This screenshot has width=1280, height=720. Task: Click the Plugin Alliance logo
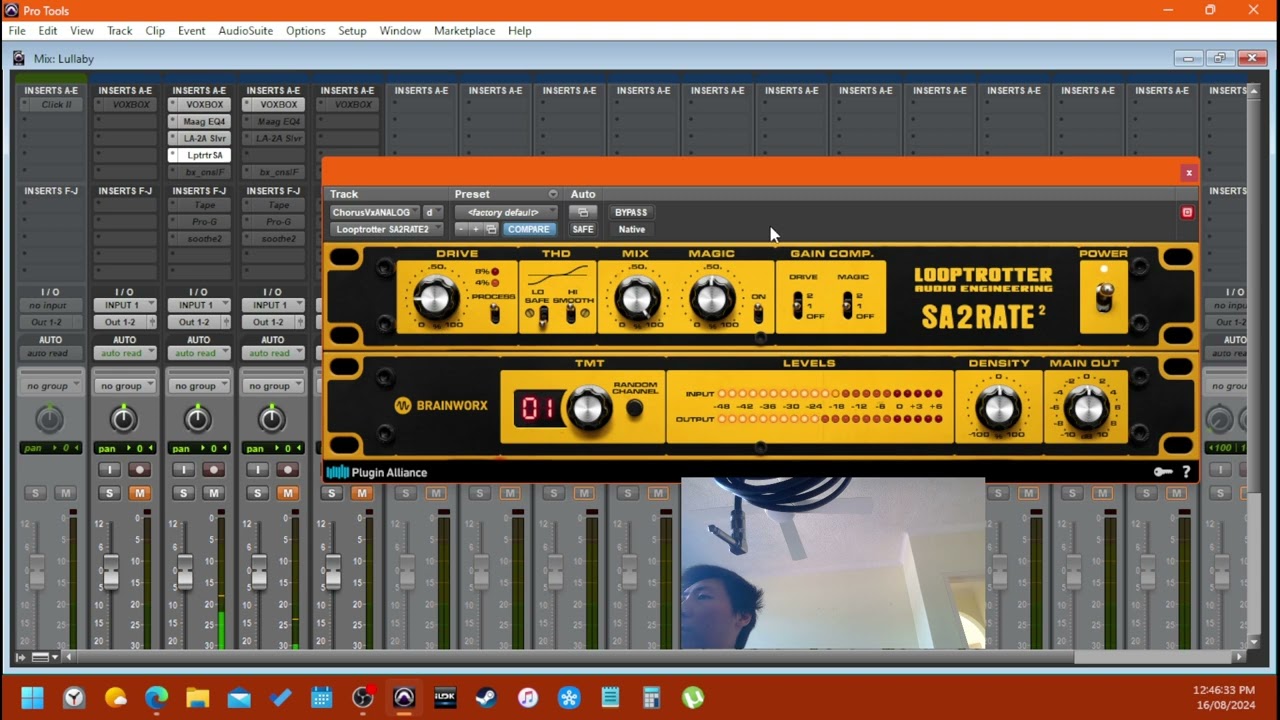[377, 472]
